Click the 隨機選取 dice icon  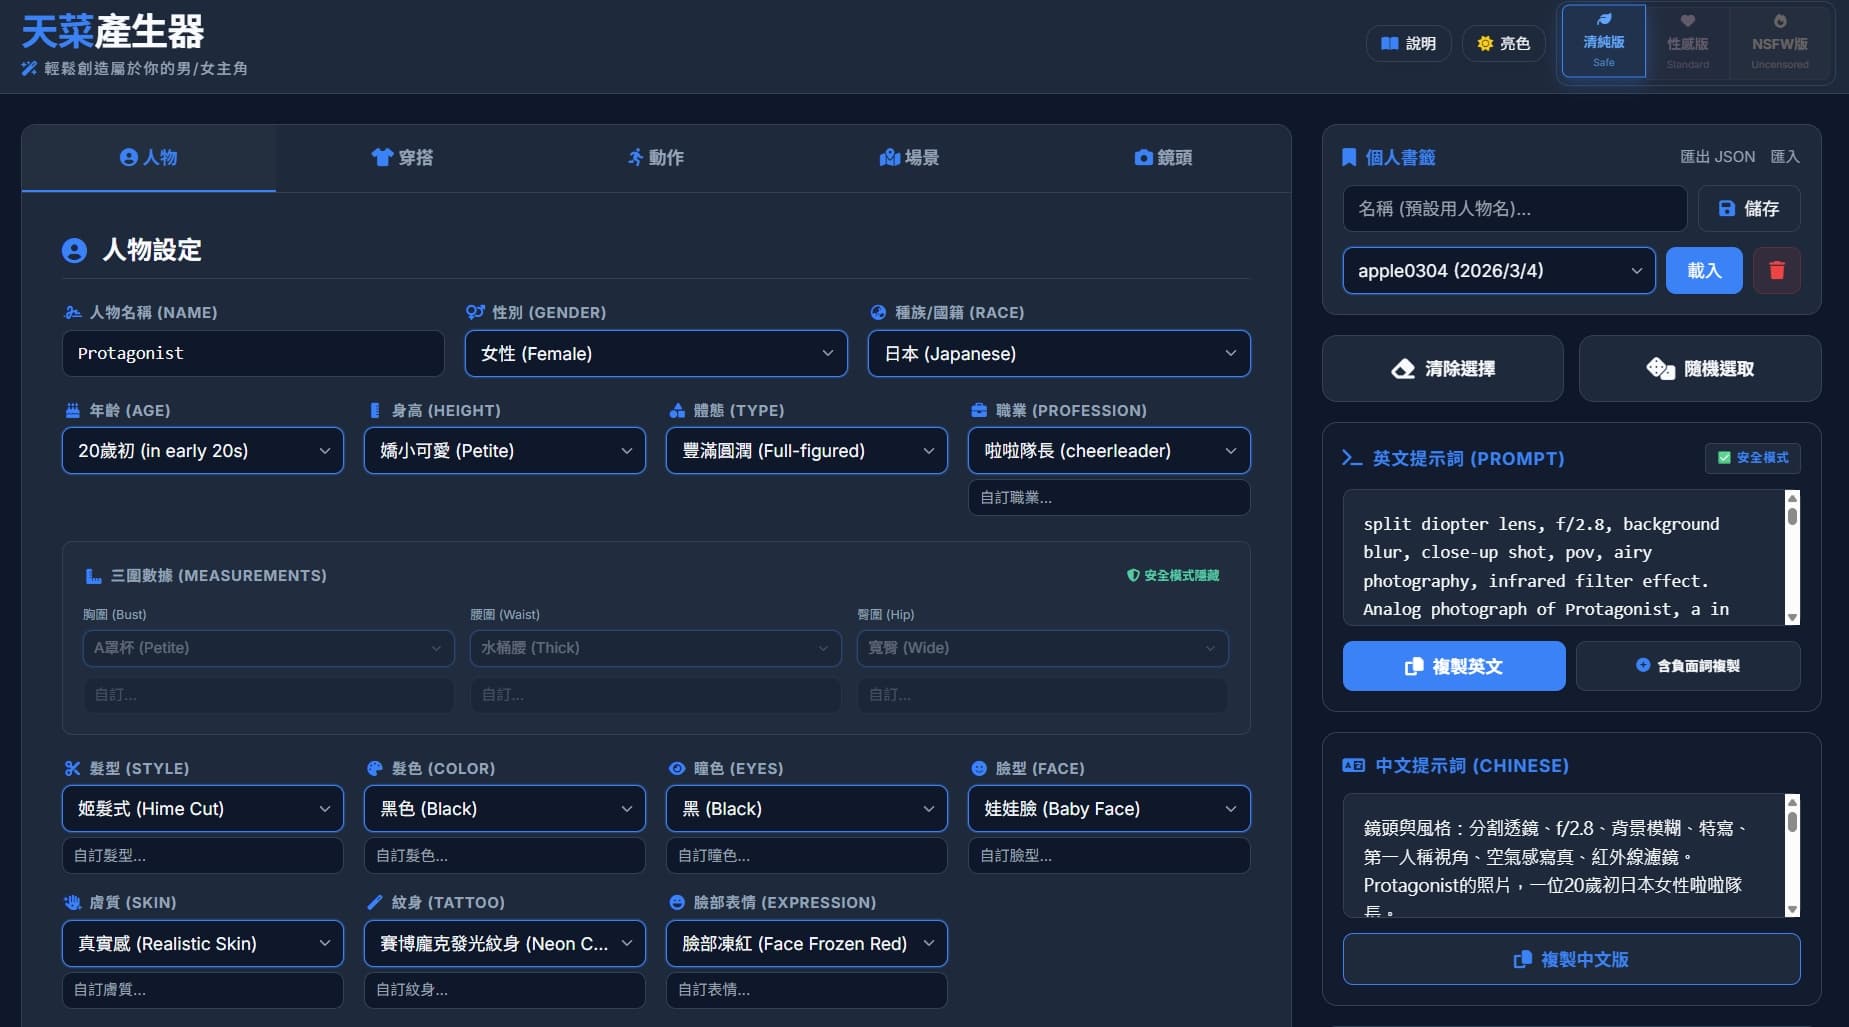click(x=1660, y=369)
